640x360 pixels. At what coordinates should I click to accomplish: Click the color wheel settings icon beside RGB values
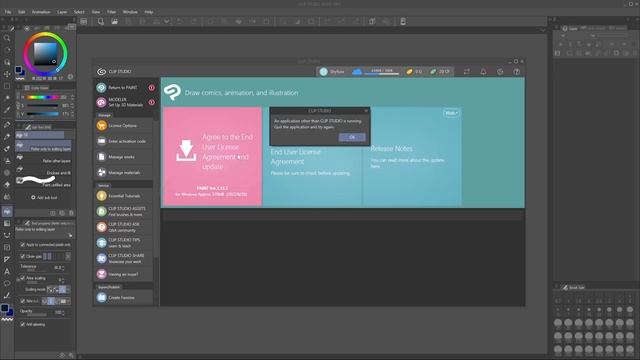click(x=70, y=77)
